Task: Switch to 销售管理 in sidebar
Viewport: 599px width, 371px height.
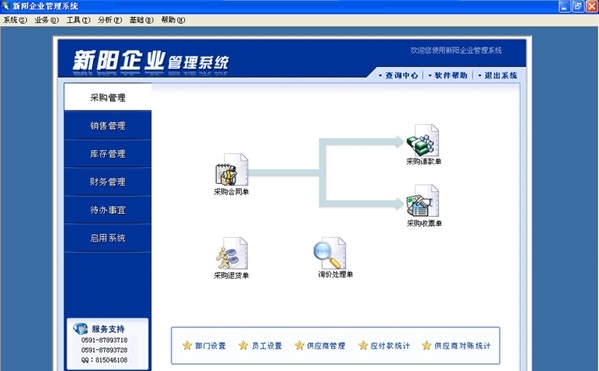Action: click(x=108, y=126)
